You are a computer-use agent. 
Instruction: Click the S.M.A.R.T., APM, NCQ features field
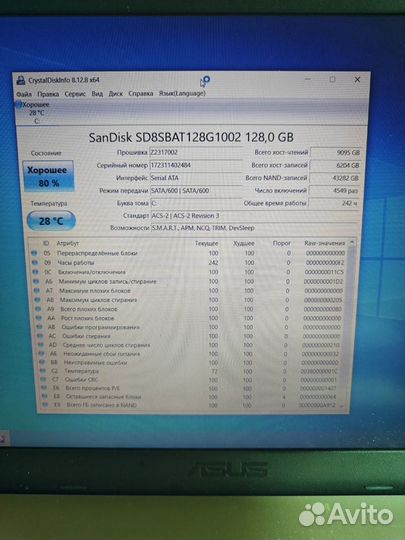pos(255,228)
